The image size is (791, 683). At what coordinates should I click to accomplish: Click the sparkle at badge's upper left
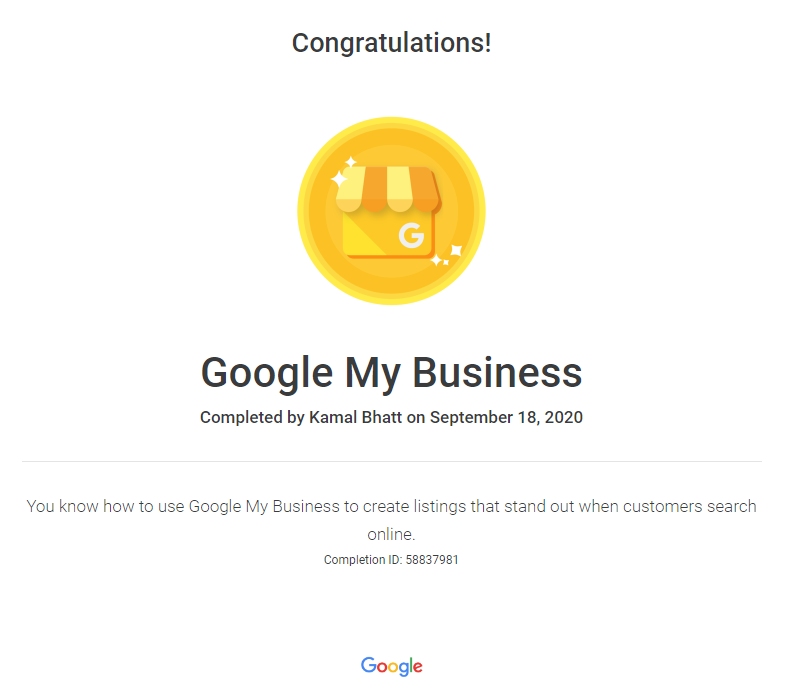(x=341, y=176)
